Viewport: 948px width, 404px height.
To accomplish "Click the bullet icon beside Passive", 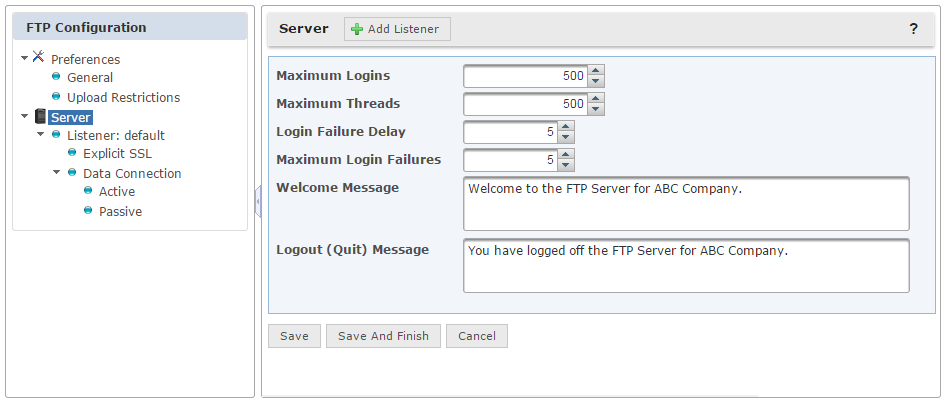I will tap(88, 210).
